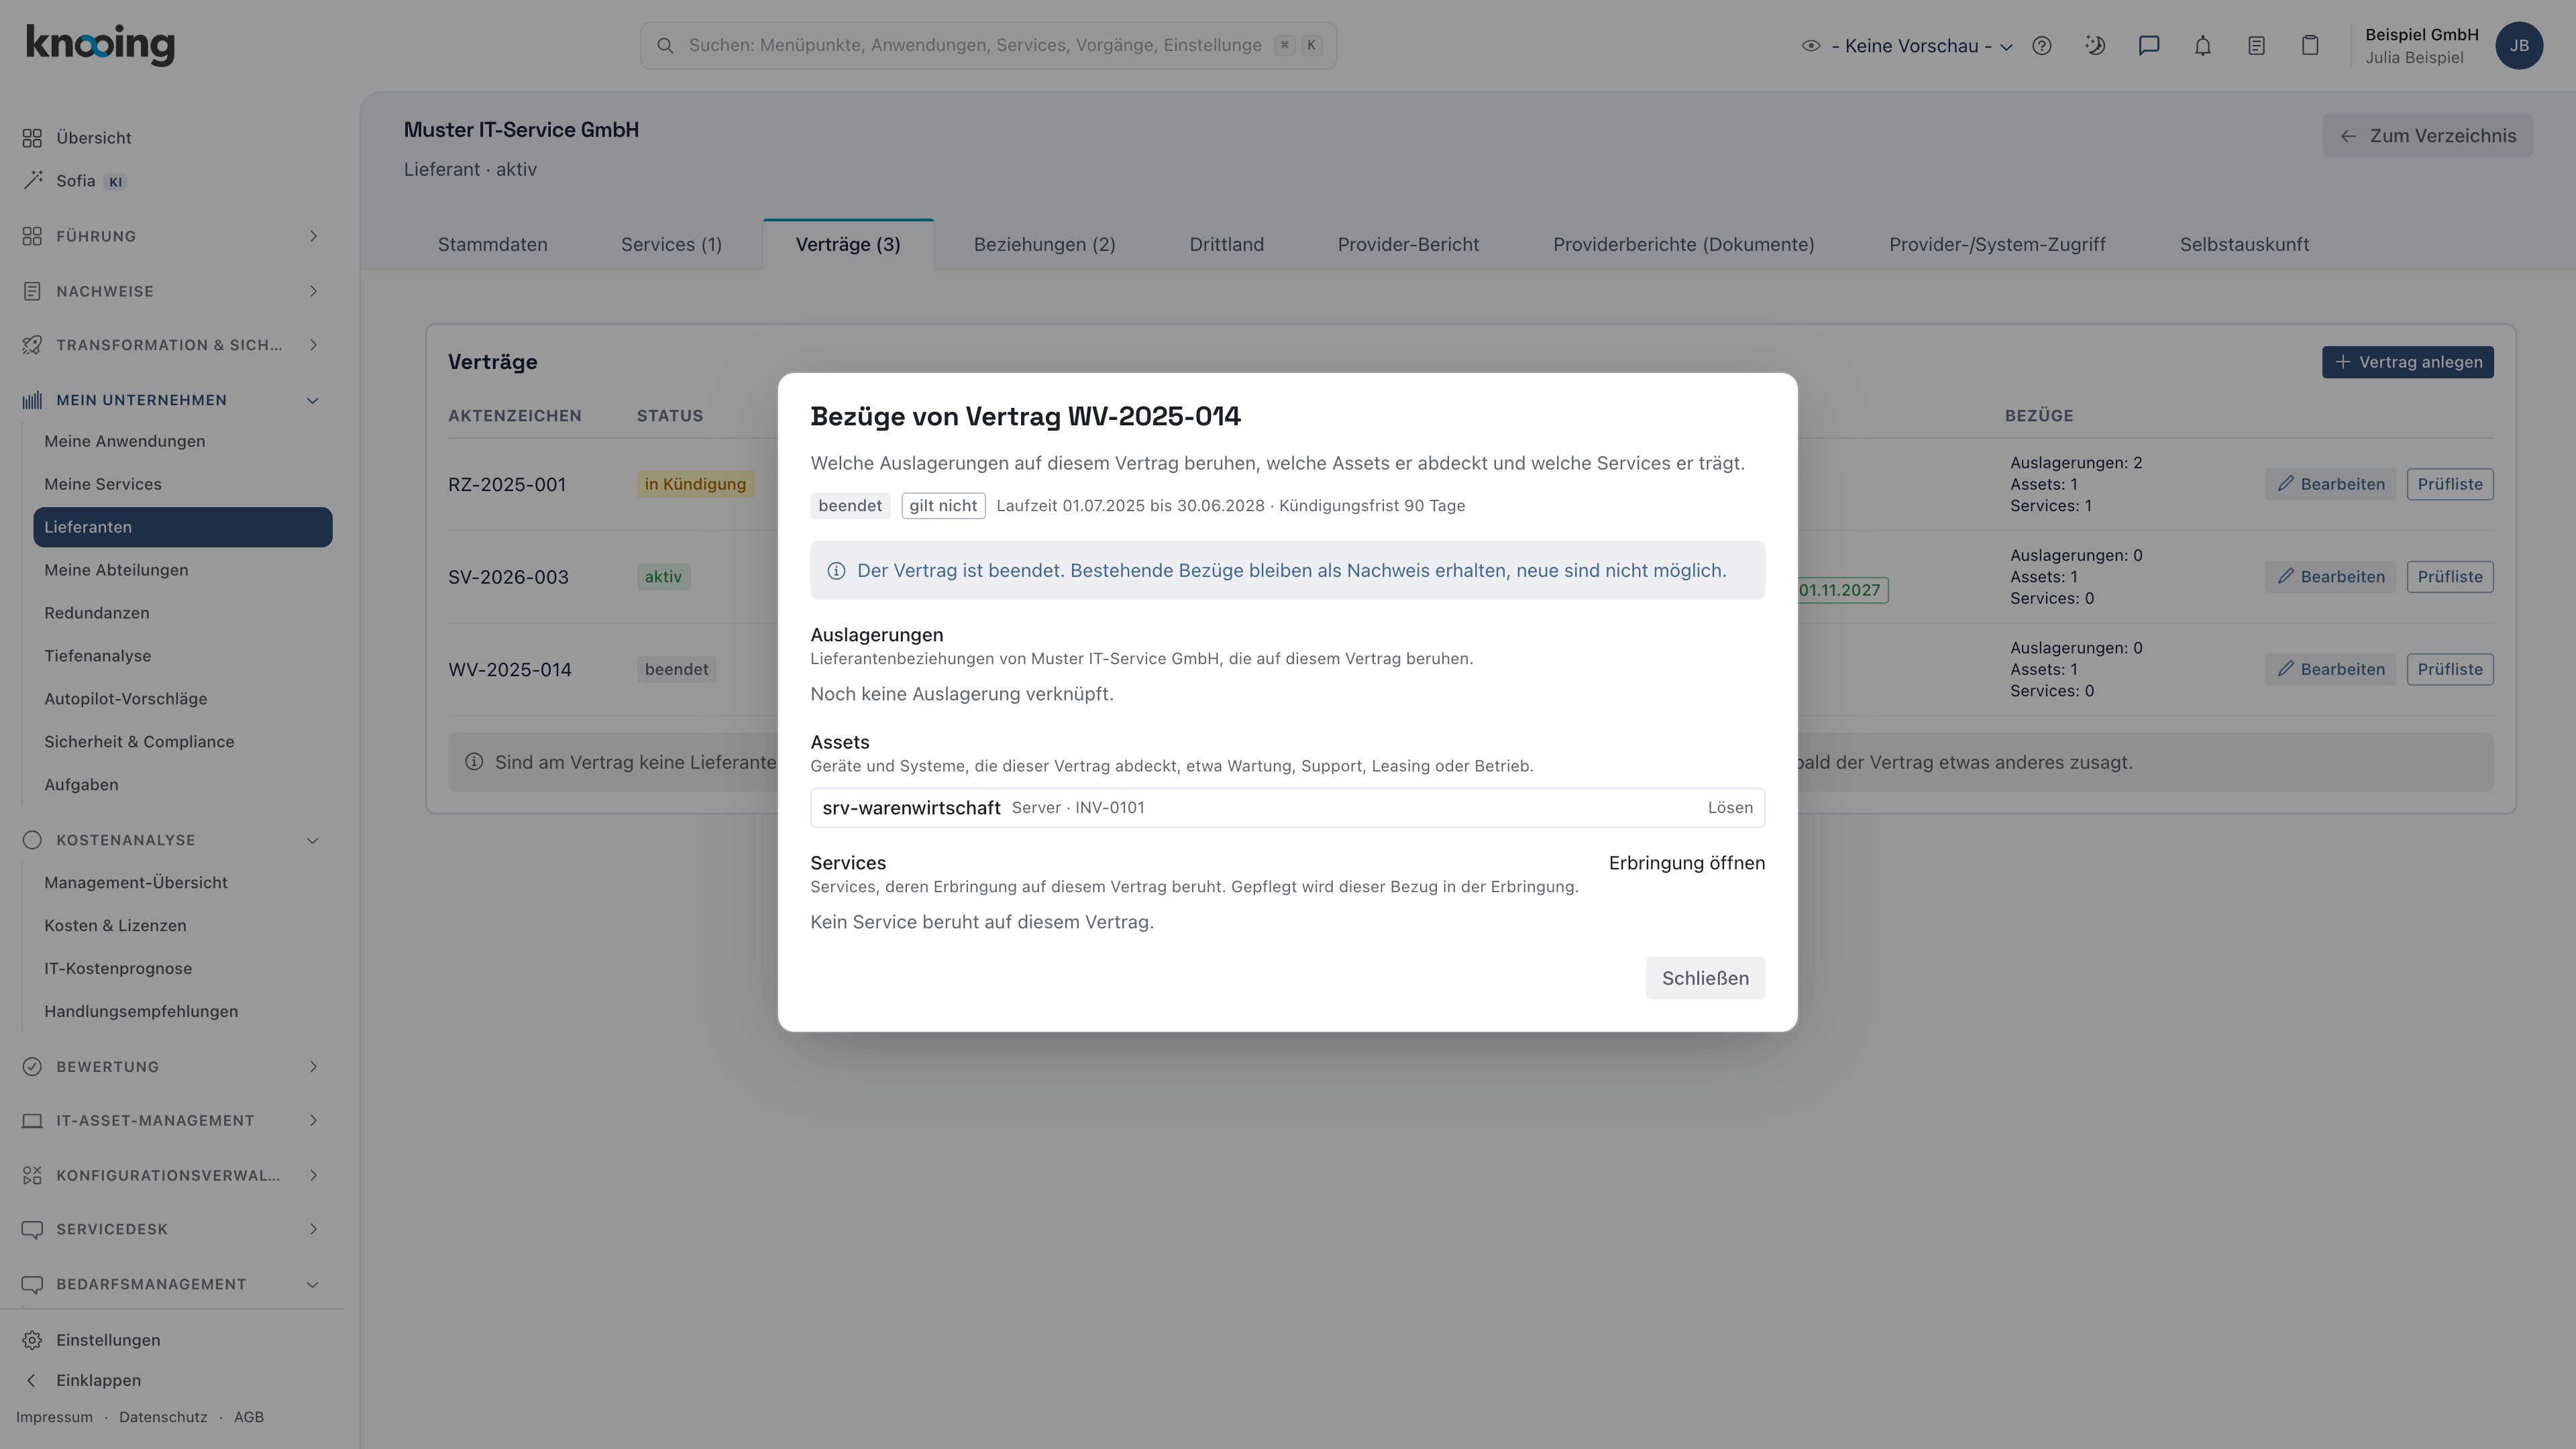Screen dimensions: 2576x1449
Task: Click the info icon in contract-ended notice
Action: click(836, 571)
